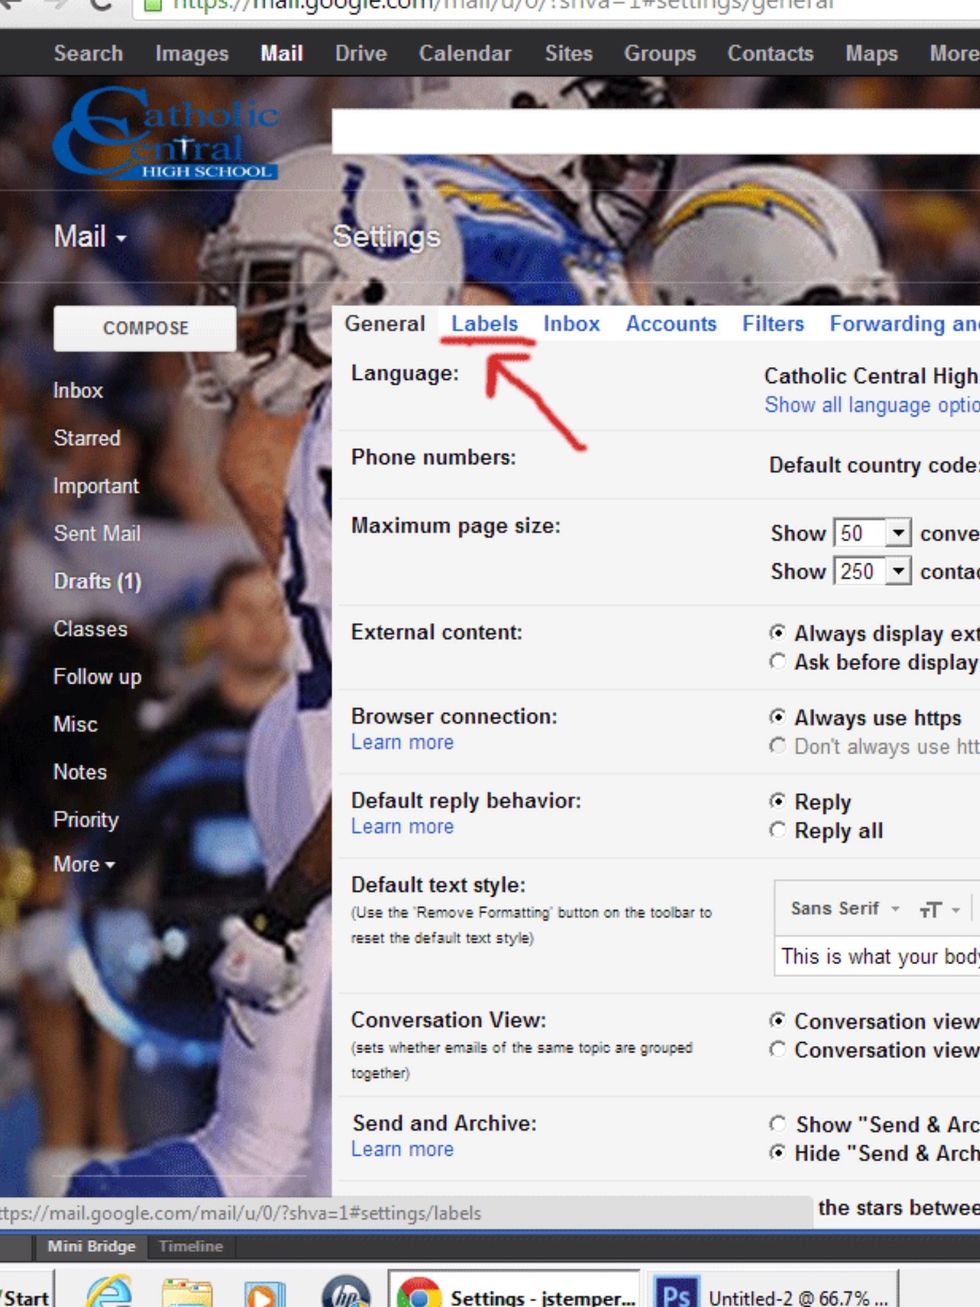Switch to Photoshop Untitled-2 in taskbar
Viewport: 980px width, 1307px height.
[x=774, y=1297]
